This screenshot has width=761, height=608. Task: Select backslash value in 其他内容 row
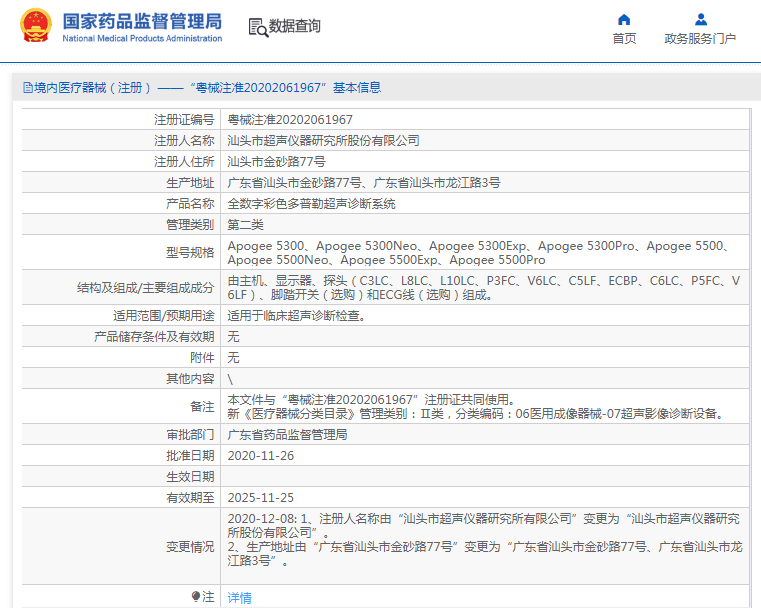(x=230, y=379)
